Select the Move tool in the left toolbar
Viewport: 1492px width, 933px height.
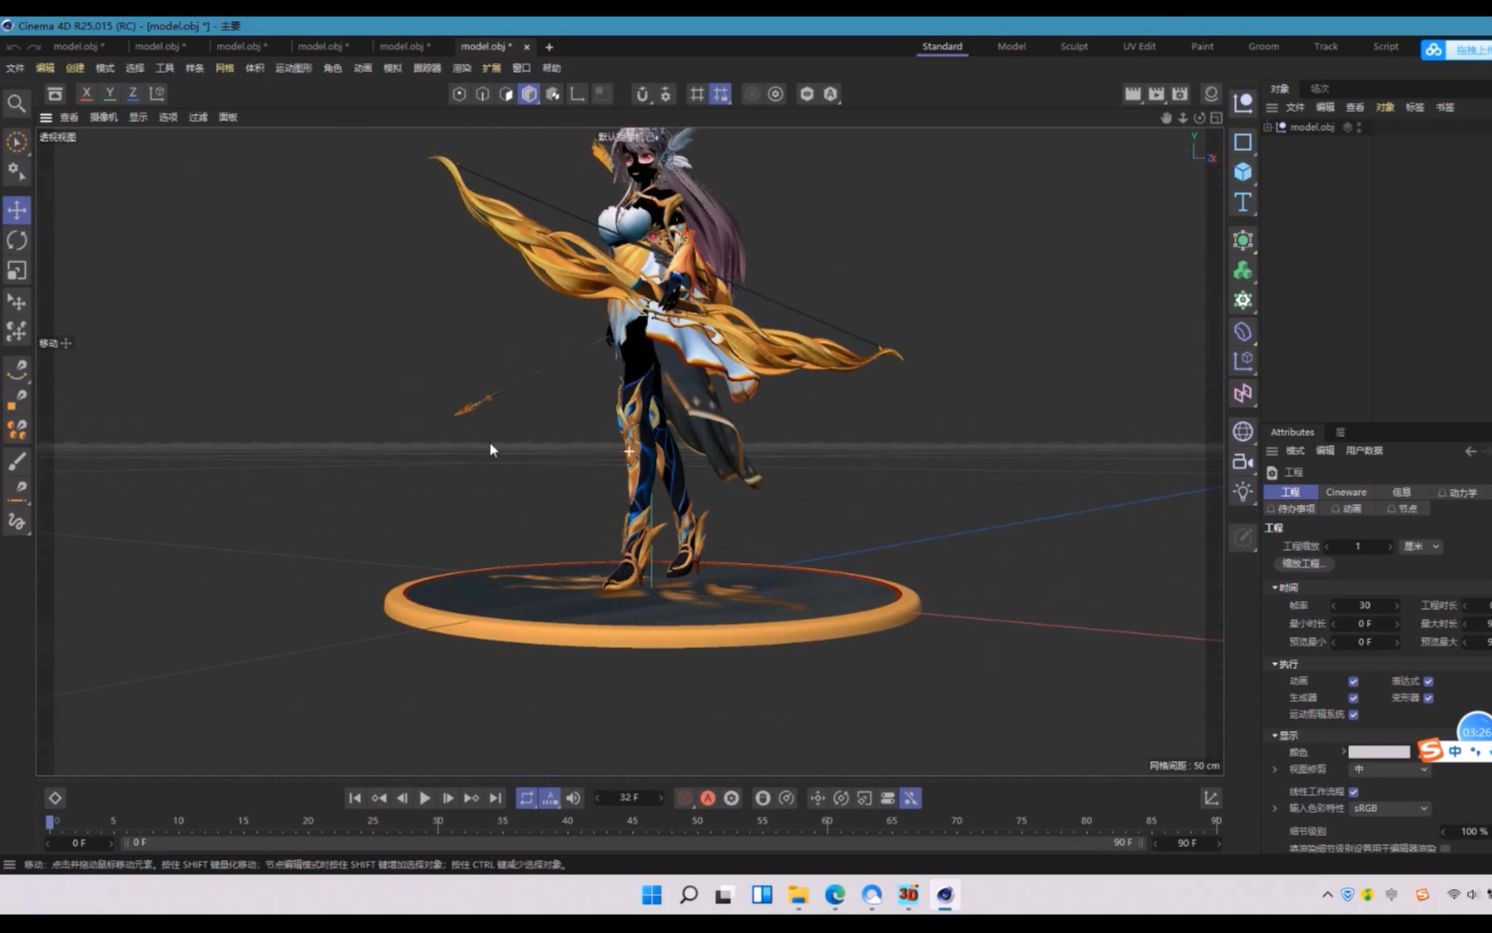(16, 211)
